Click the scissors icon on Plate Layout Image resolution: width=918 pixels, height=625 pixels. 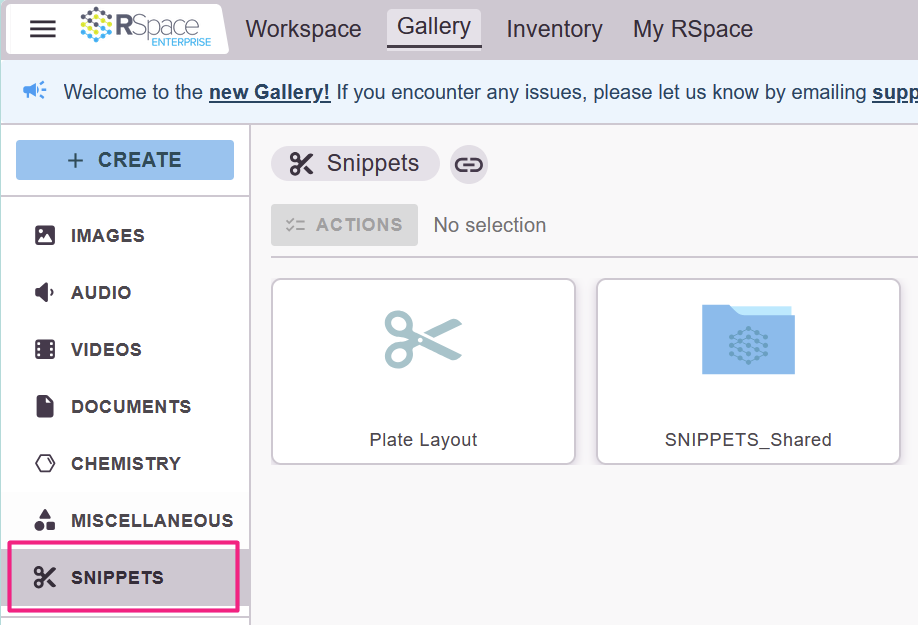[x=423, y=339]
